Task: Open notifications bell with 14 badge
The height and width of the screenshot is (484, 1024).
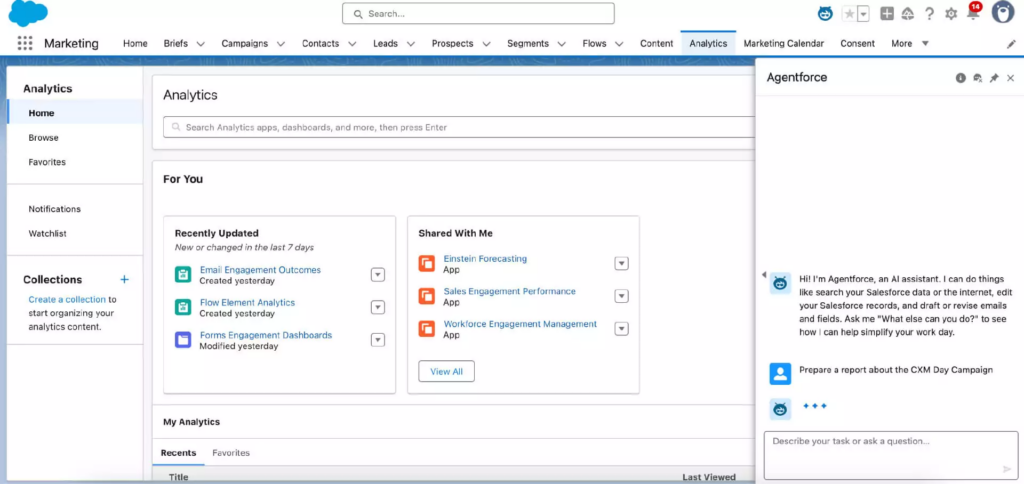Action: [x=973, y=12]
